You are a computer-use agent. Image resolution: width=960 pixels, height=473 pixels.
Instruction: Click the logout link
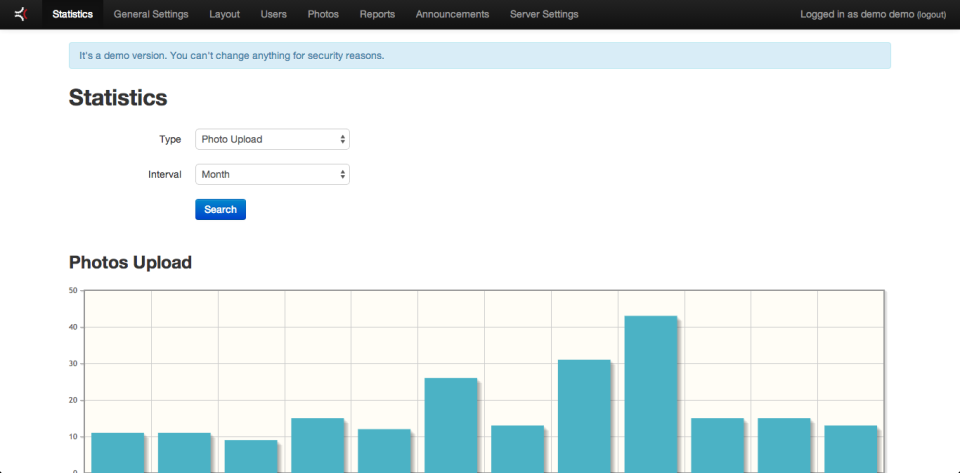click(x=931, y=15)
